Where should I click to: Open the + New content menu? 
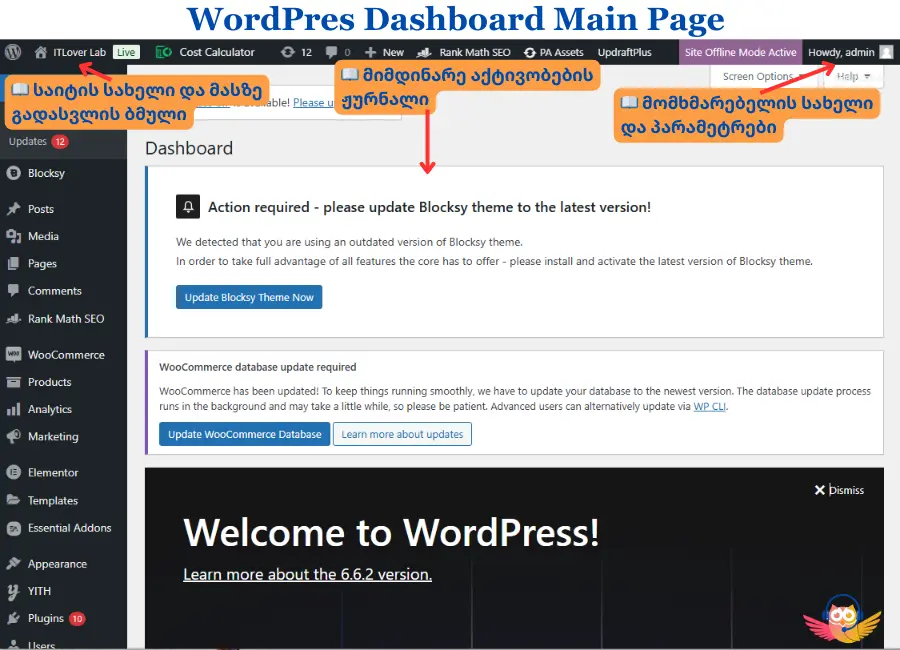click(x=384, y=52)
